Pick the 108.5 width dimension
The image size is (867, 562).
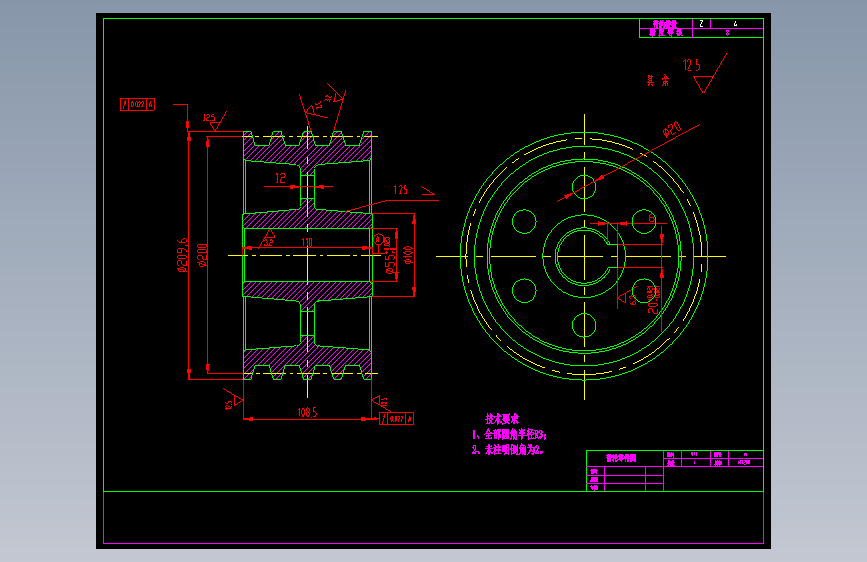pyautogui.click(x=307, y=412)
